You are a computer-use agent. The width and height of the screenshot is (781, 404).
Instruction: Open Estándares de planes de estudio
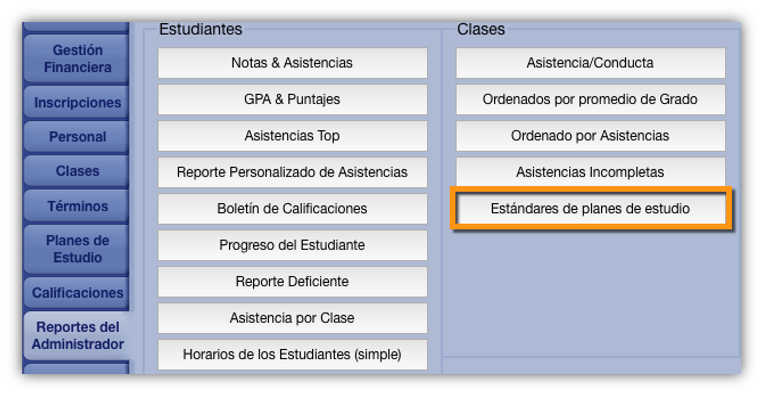point(590,209)
